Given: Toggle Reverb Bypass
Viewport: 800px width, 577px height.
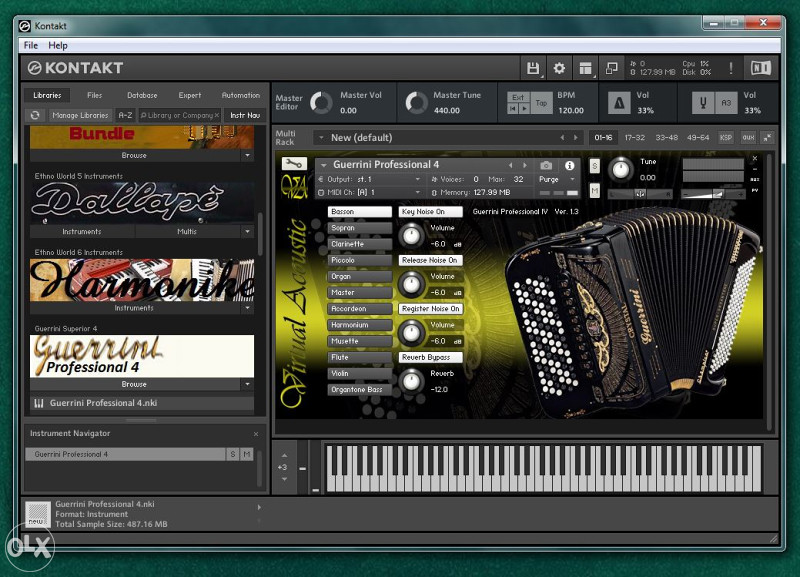Looking at the screenshot, I should click(x=431, y=357).
